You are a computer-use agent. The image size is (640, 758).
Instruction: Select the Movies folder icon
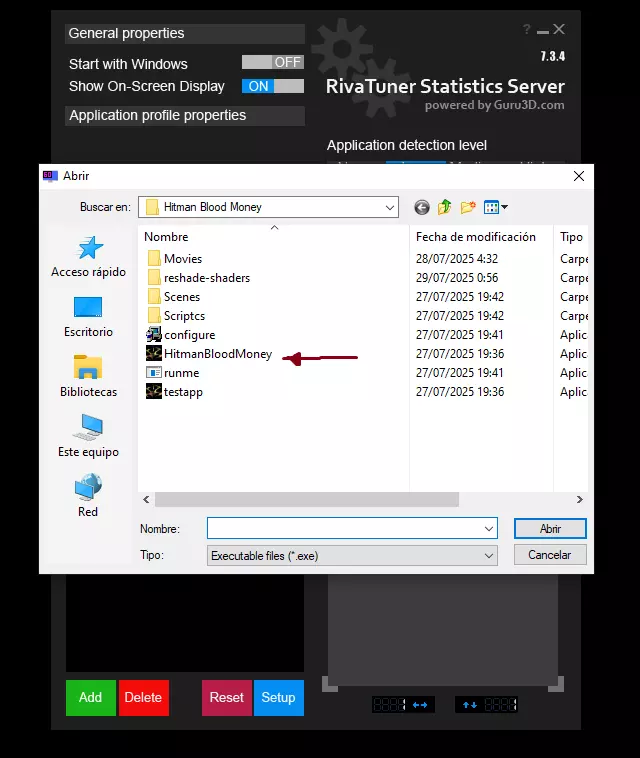(x=154, y=259)
